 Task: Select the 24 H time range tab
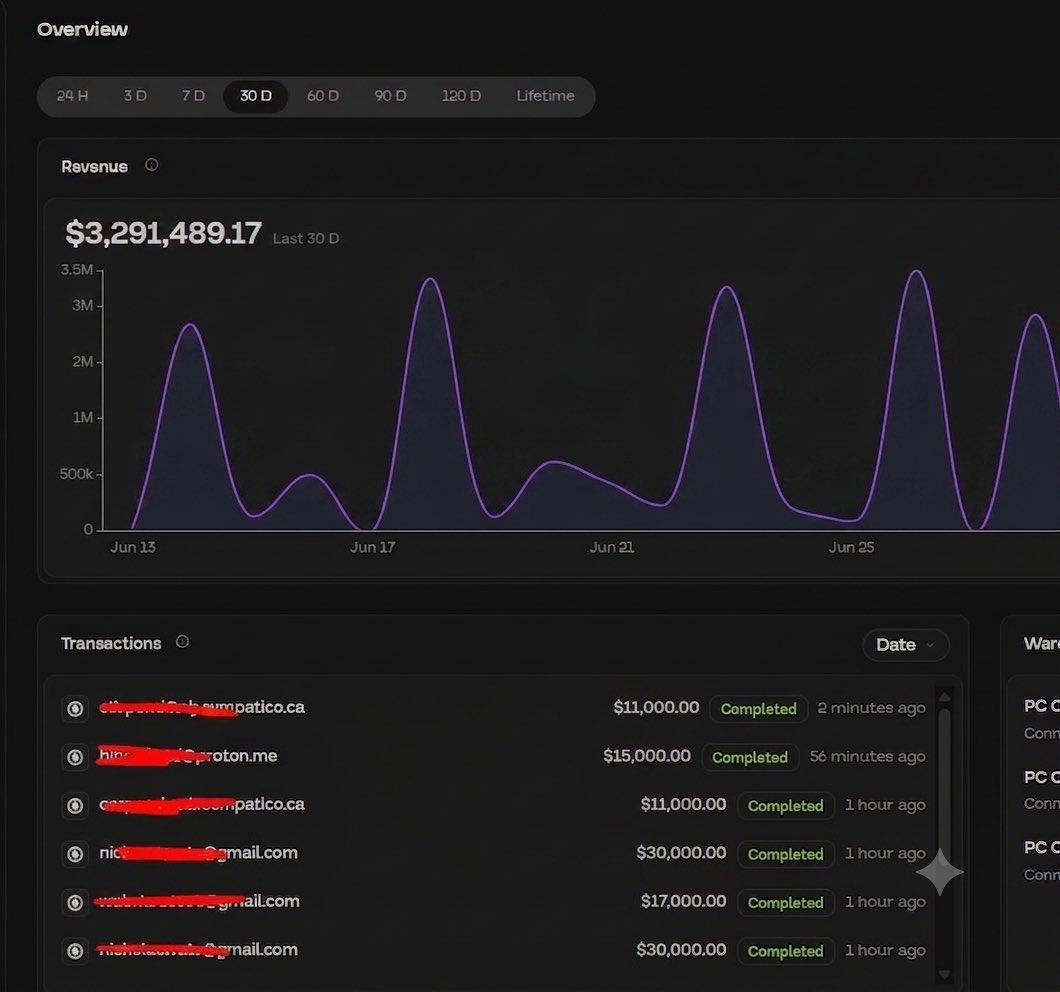(72, 96)
